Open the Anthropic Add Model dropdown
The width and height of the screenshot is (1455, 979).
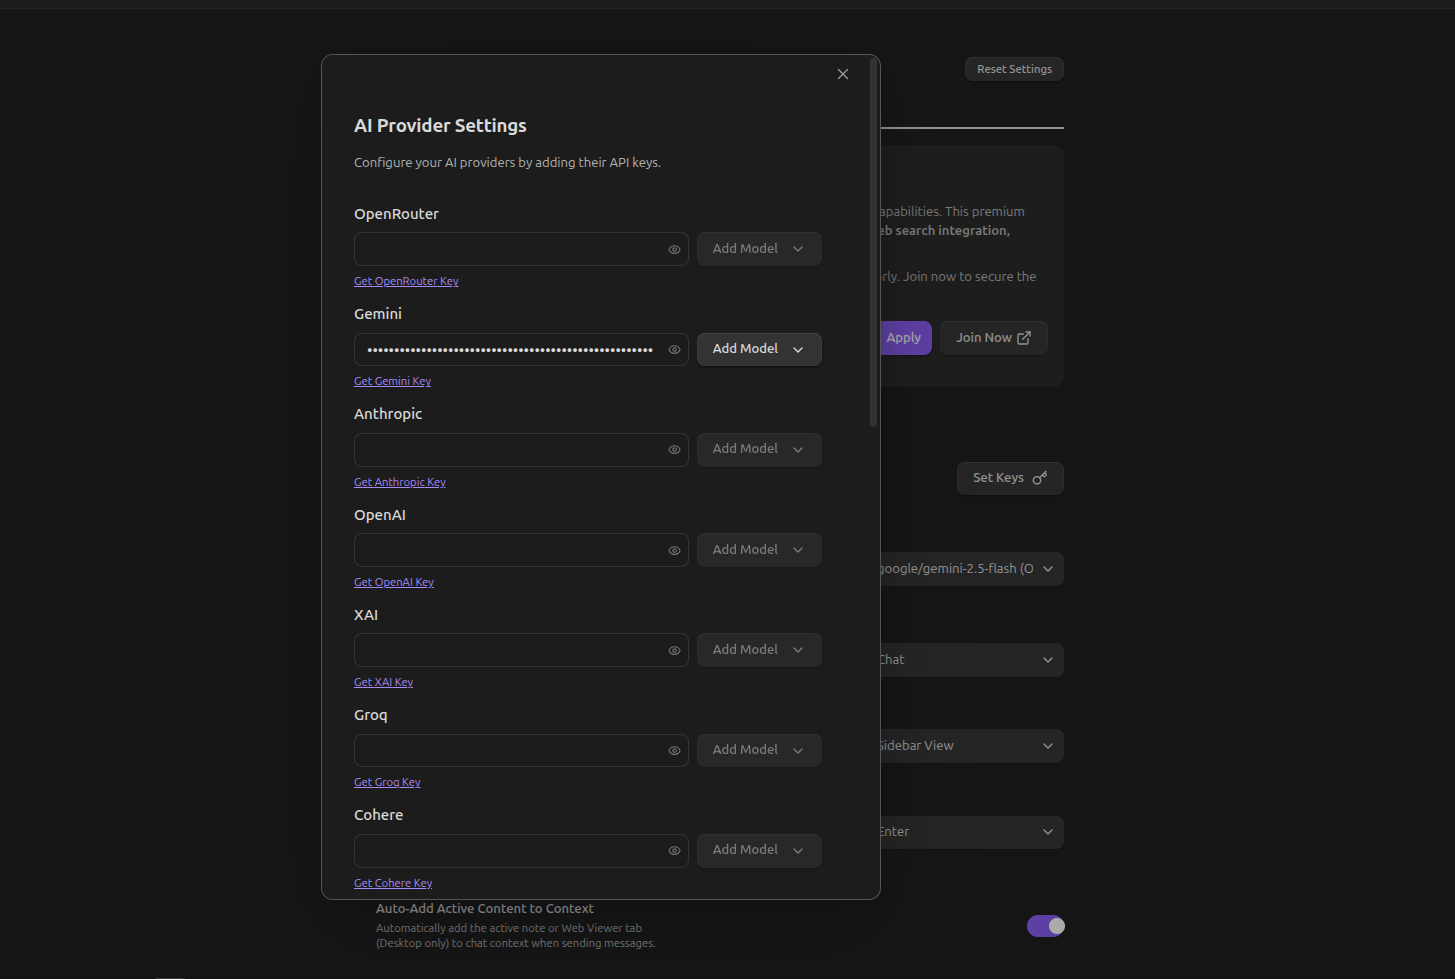[759, 449]
